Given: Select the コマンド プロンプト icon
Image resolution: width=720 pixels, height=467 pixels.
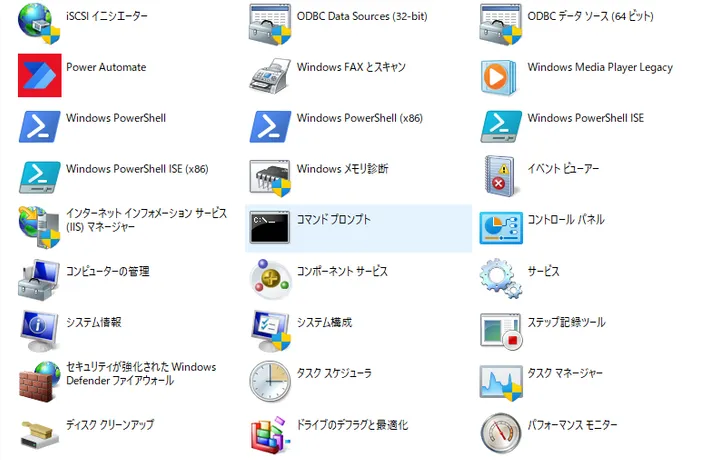Looking at the screenshot, I should pyautogui.click(x=270, y=228).
